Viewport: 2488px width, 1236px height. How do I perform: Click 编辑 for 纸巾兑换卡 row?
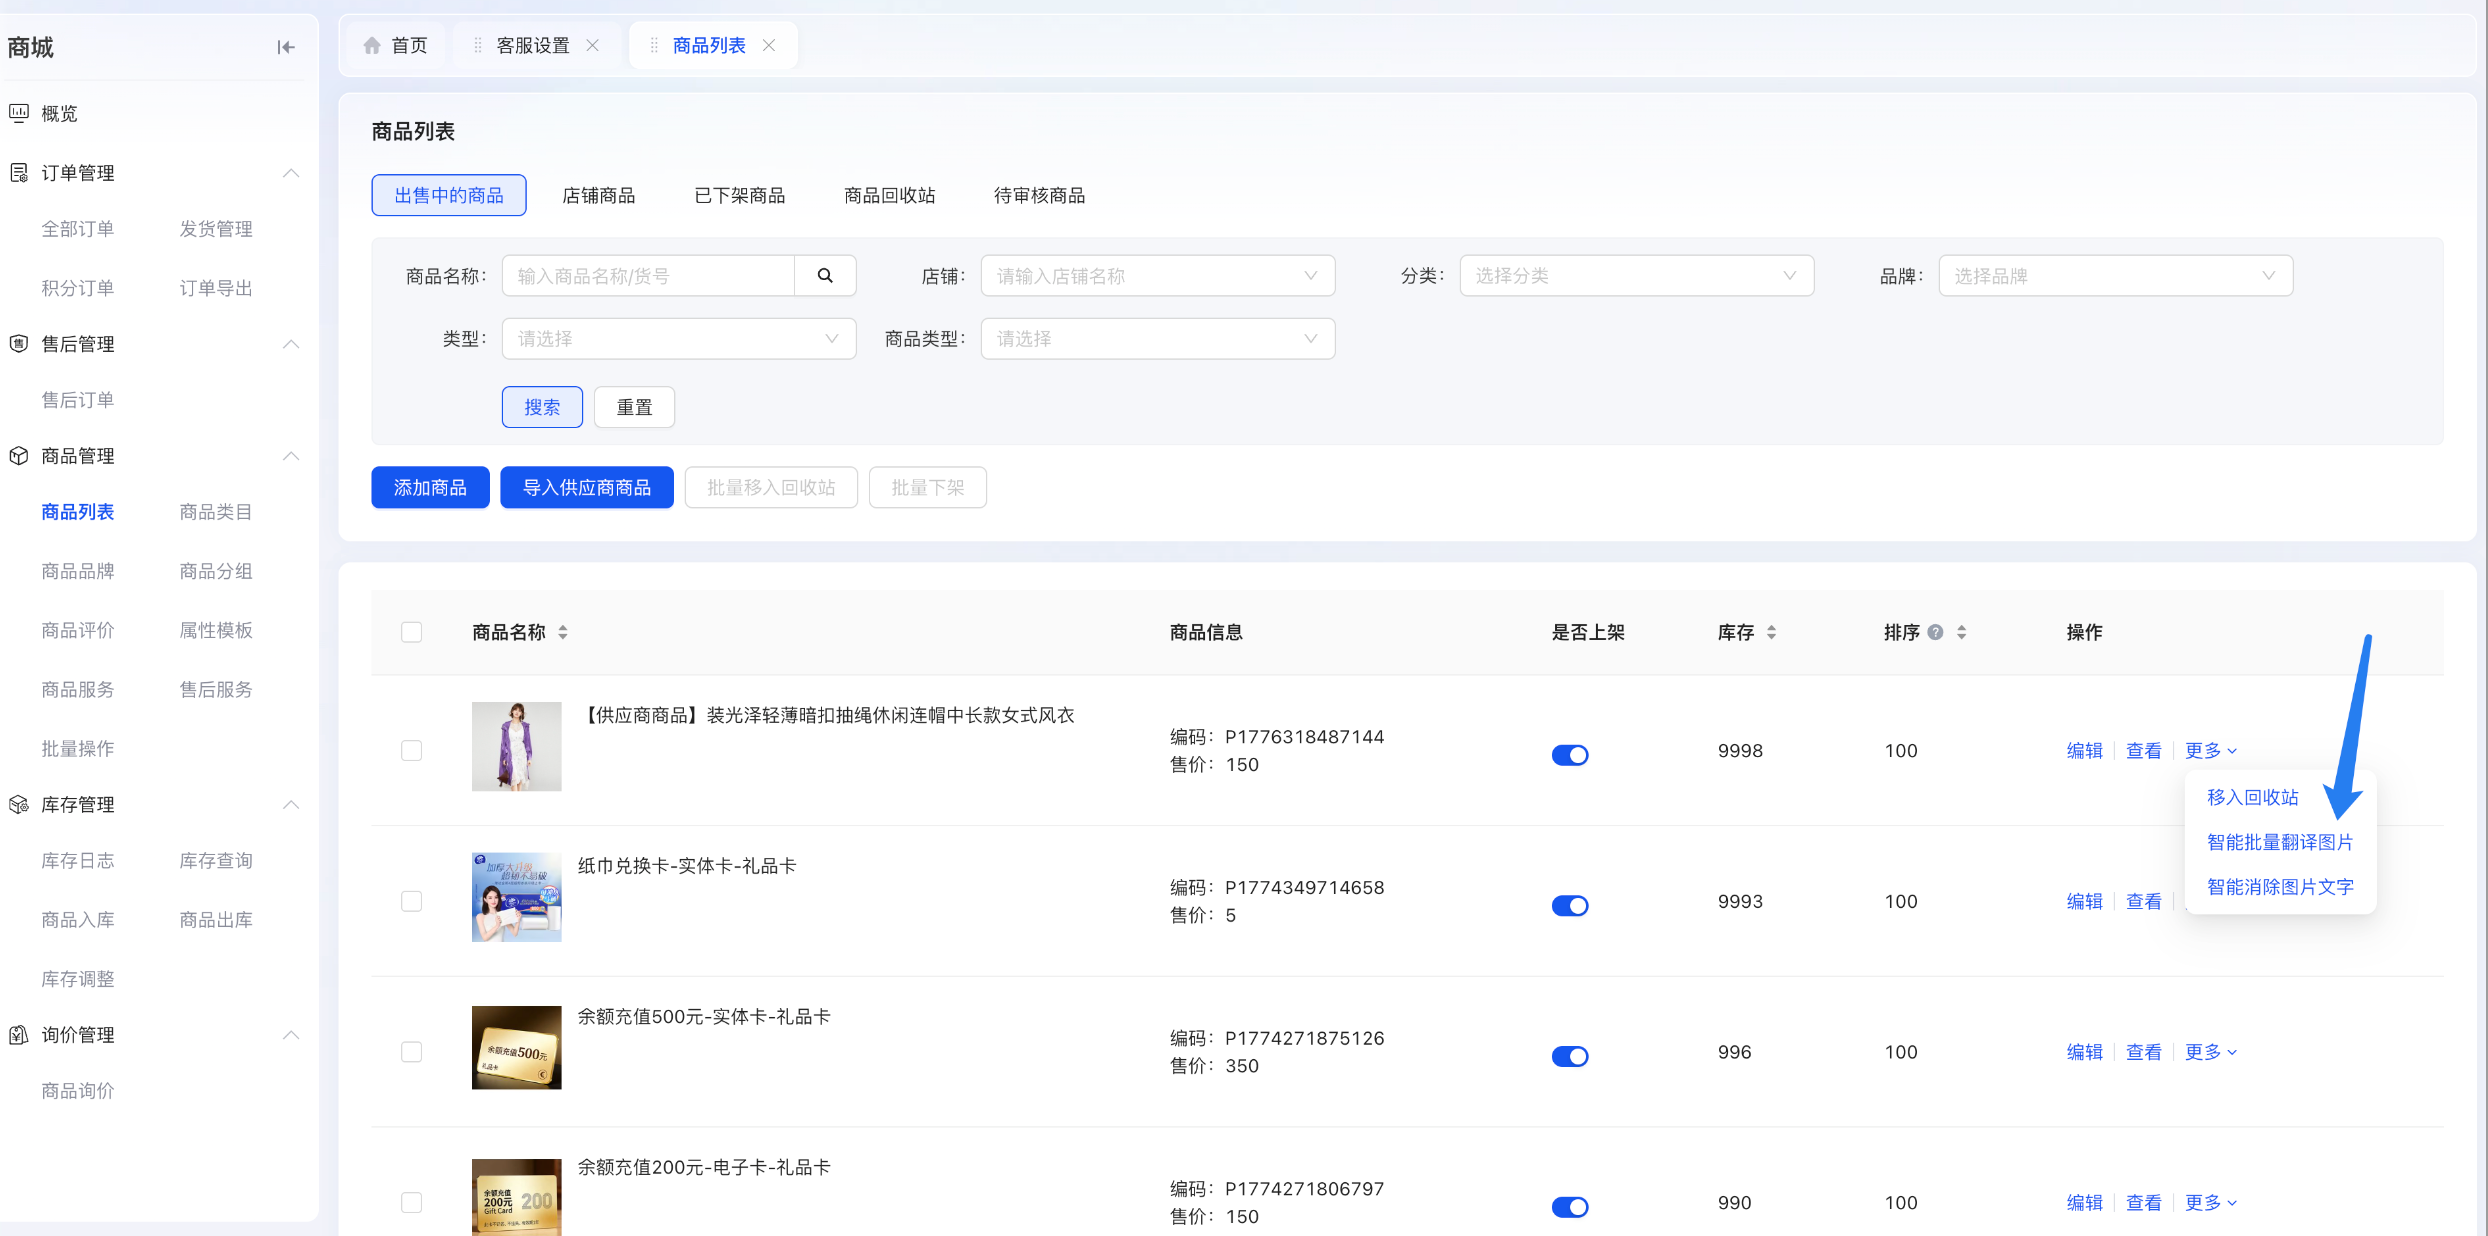pyautogui.click(x=2085, y=901)
